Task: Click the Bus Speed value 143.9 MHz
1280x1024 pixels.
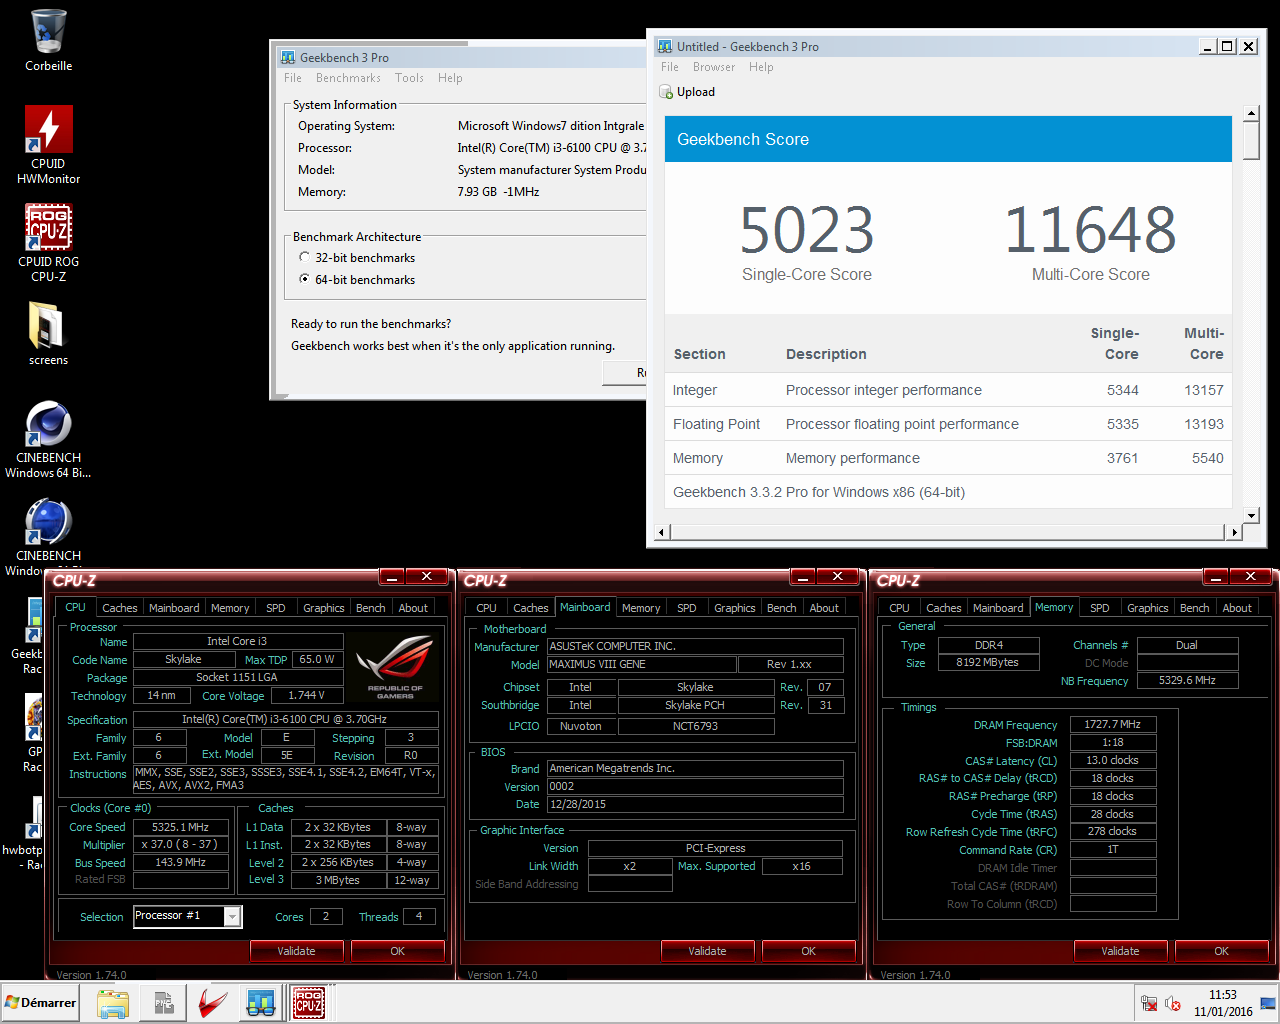Action: pos(180,862)
